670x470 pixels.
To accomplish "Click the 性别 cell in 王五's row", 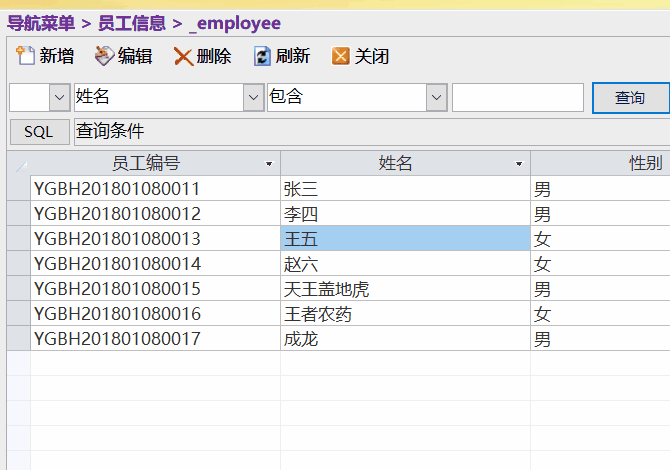I will coord(600,238).
